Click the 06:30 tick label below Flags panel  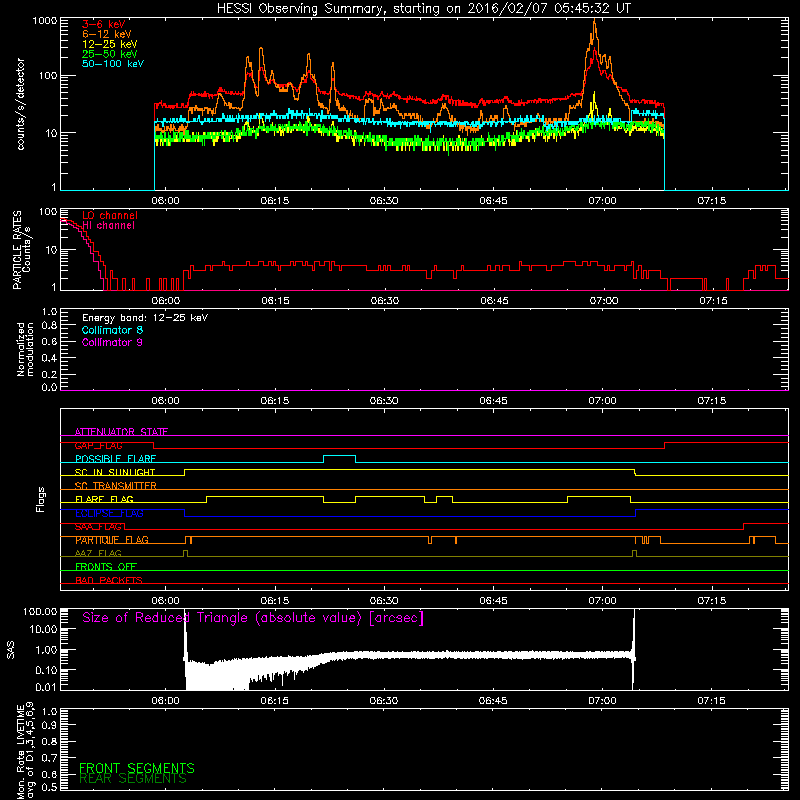click(x=384, y=601)
